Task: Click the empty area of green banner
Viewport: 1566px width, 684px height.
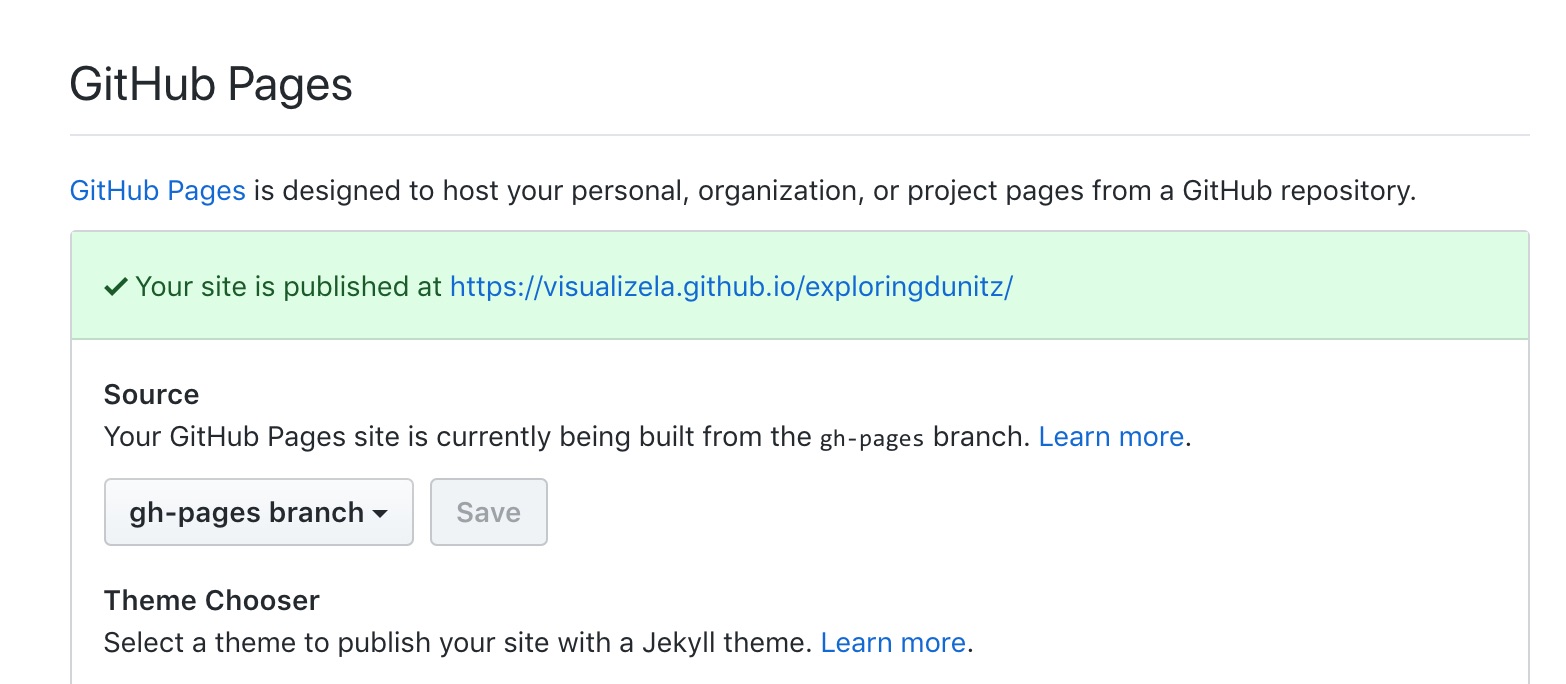Action: (x=1270, y=287)
